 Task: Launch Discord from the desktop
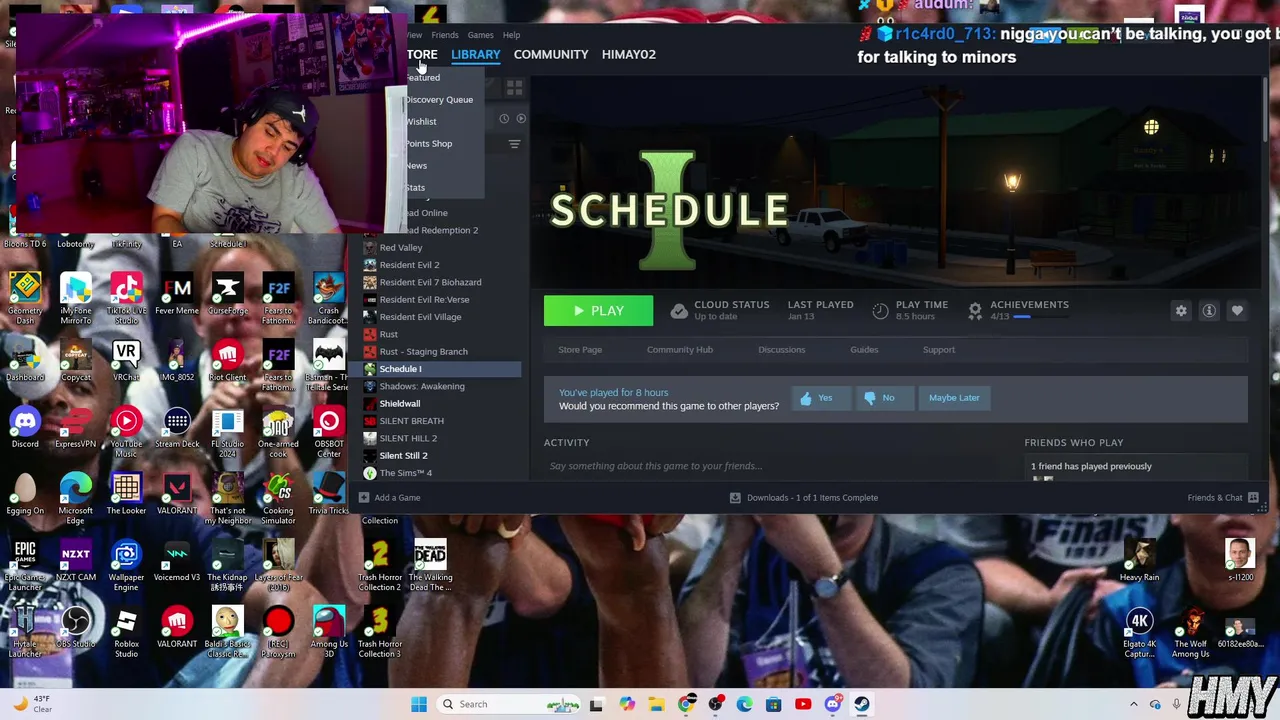coord(25,428)
